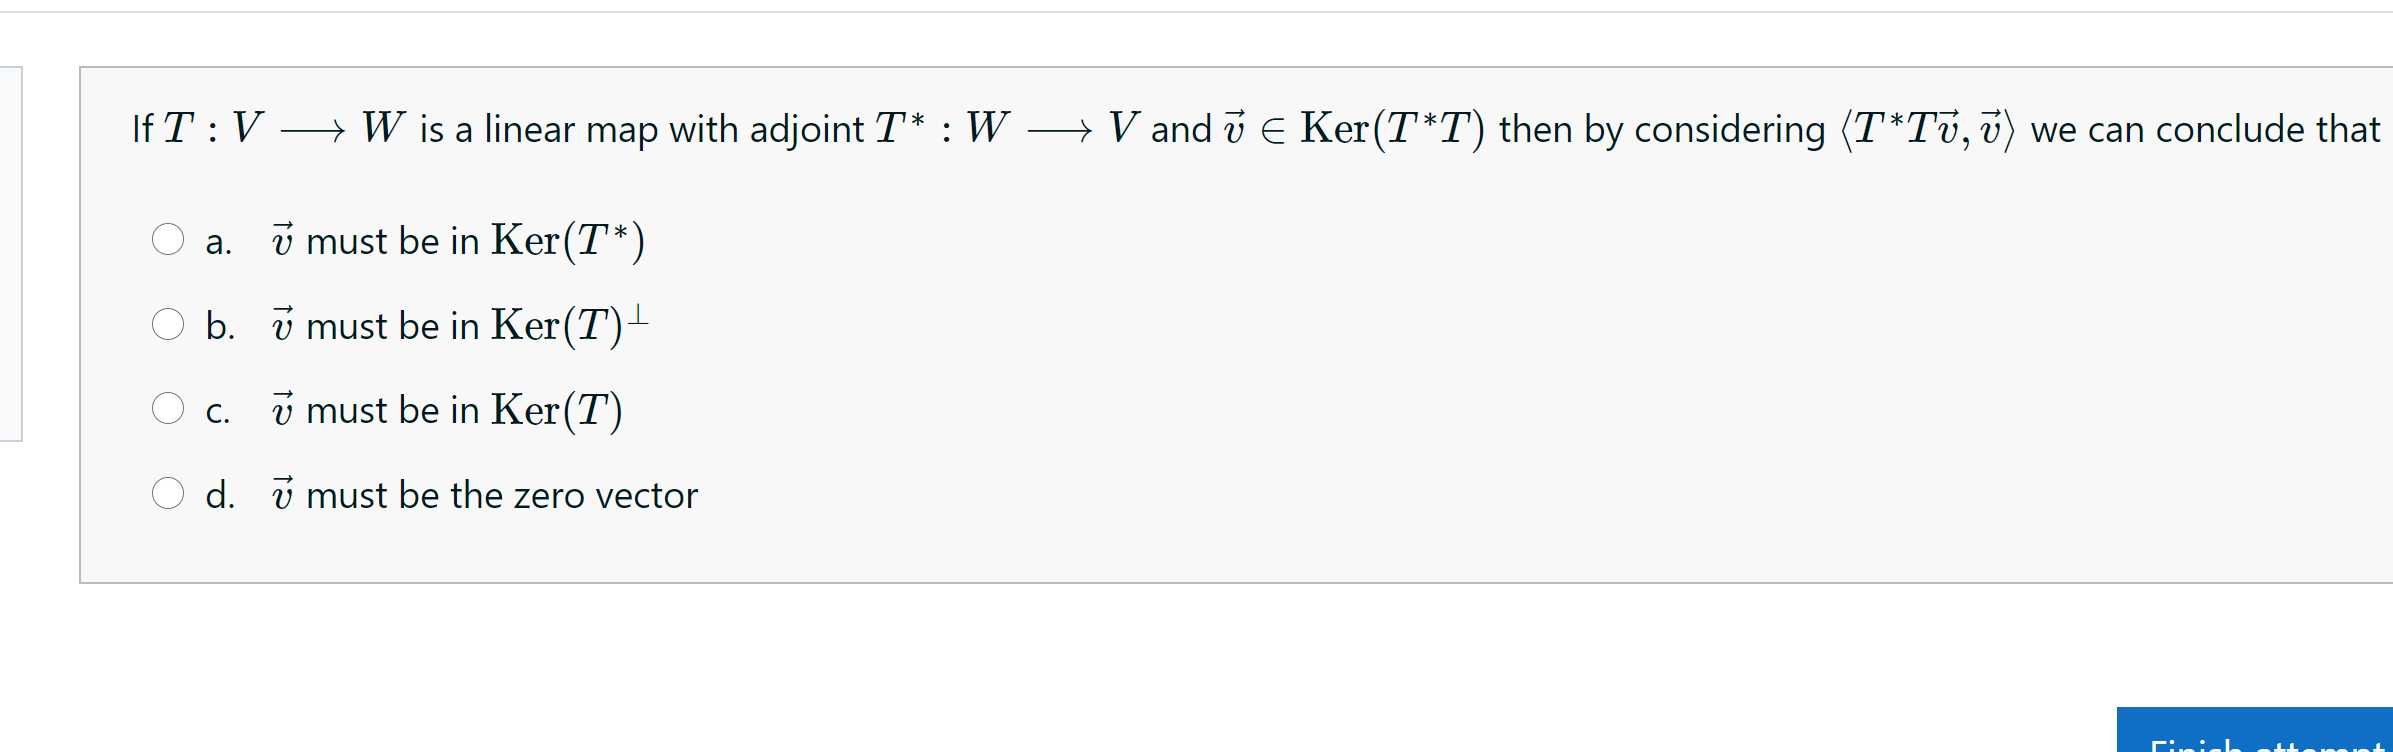Click the Finish attempt text label
The image size is (2393, 752).
pos(2255,748)
